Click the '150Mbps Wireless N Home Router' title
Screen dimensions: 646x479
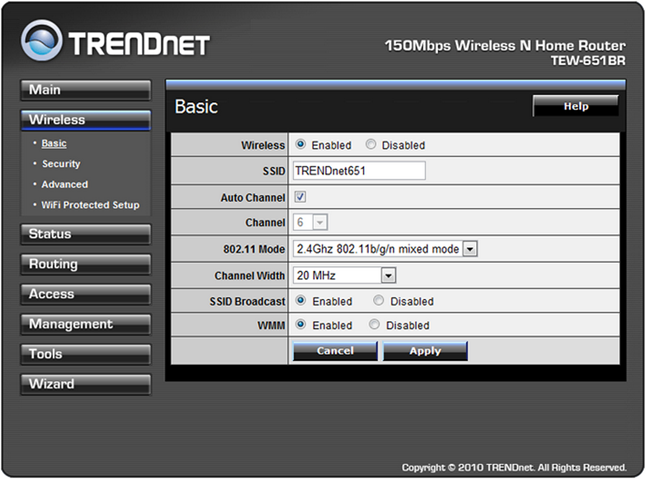pos(505,45)
